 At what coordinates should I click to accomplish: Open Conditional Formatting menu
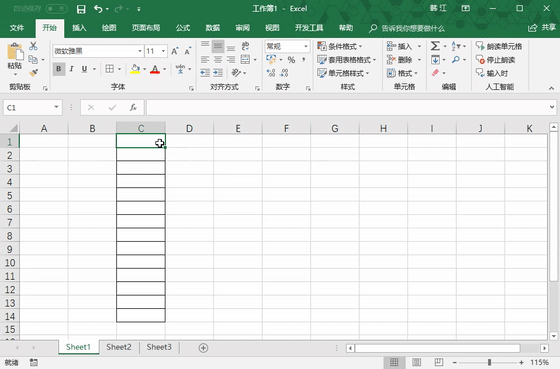tap(340, 46)
